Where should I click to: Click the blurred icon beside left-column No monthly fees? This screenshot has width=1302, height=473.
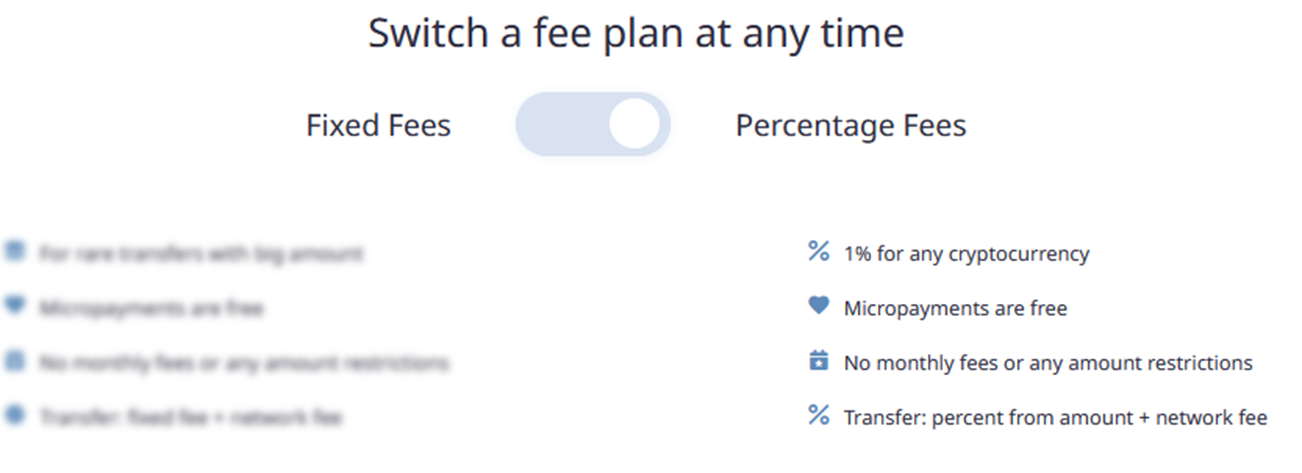(15, 361)
